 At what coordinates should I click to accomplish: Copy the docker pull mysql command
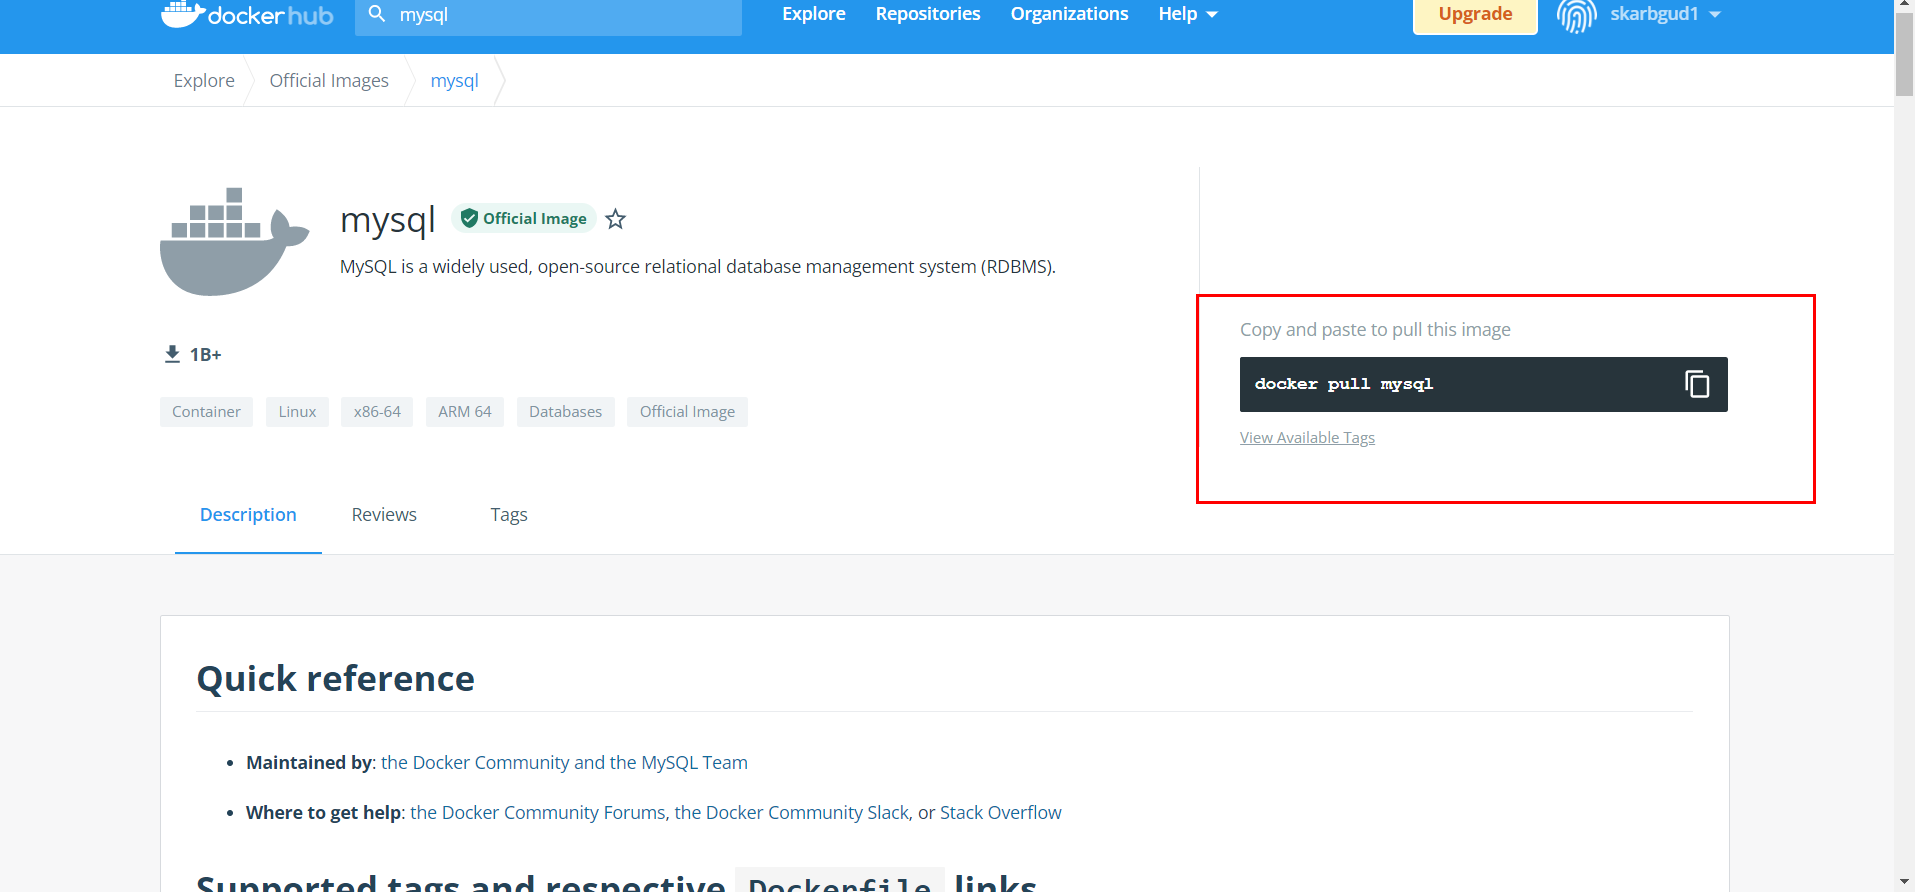click(1697, 384)
